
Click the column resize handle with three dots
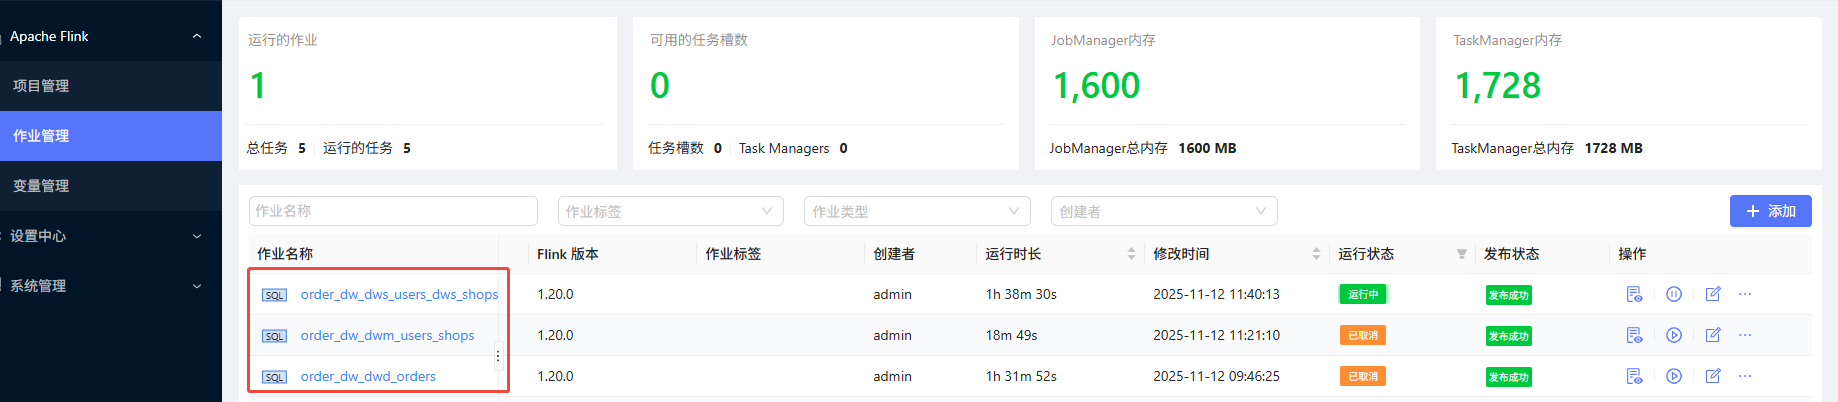498,356
